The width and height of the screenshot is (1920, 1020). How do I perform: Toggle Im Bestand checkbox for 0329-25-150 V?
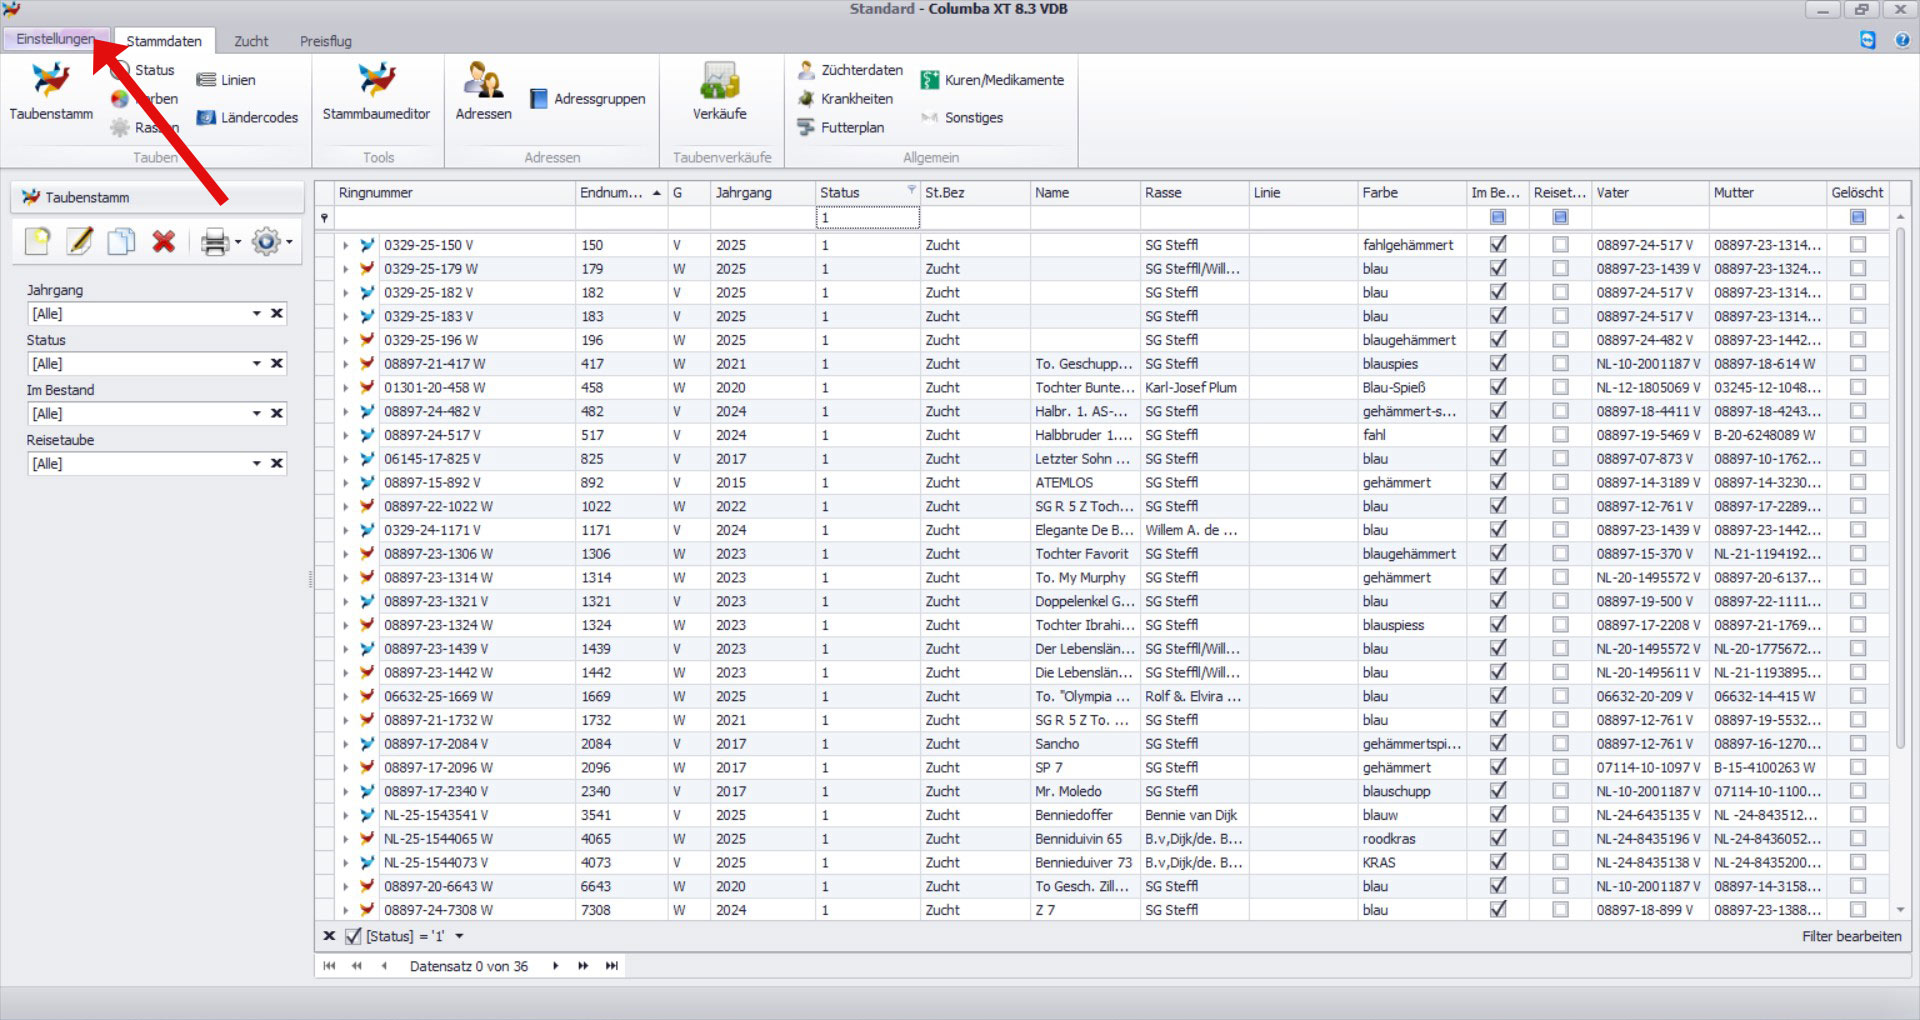pyautogui.click(x=1498, y=245)
